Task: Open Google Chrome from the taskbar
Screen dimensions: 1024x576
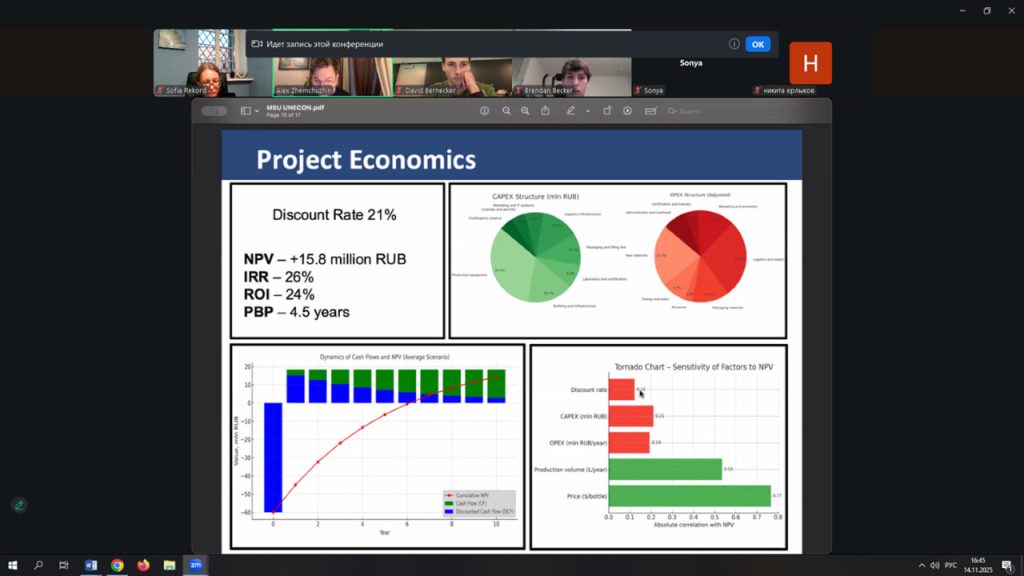Action: (117, 565)
